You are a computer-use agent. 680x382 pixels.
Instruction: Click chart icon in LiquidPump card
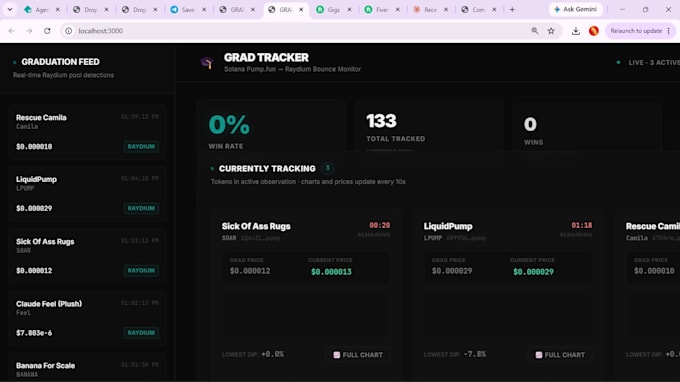[x=539, y=355]
